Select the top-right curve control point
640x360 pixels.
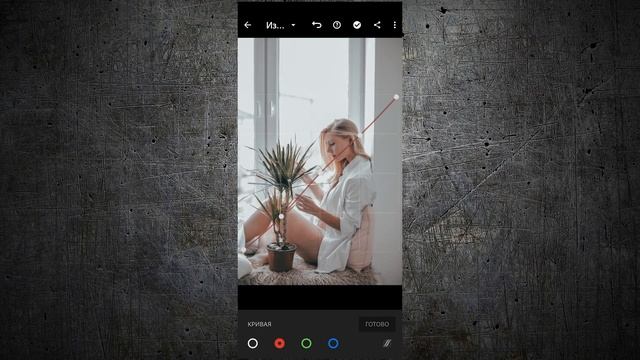click(x=396, y=97)
